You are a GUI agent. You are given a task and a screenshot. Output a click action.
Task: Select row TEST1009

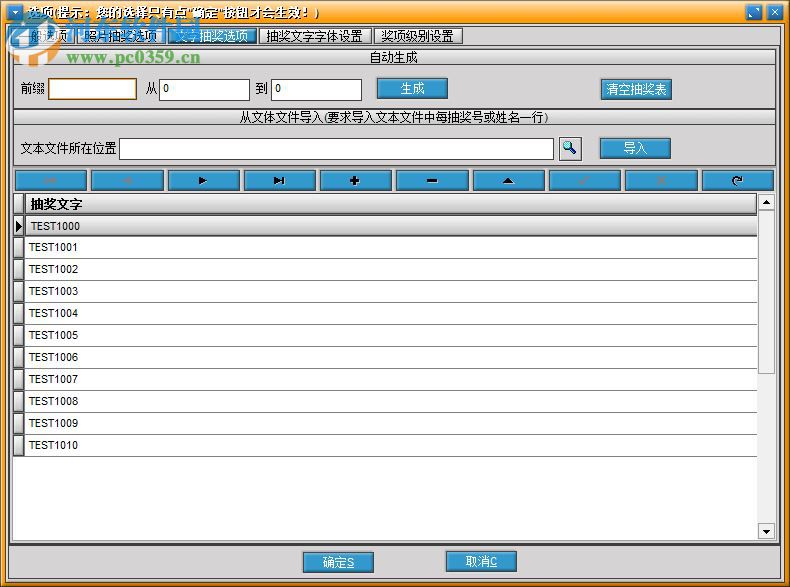(x=390, y=423)
